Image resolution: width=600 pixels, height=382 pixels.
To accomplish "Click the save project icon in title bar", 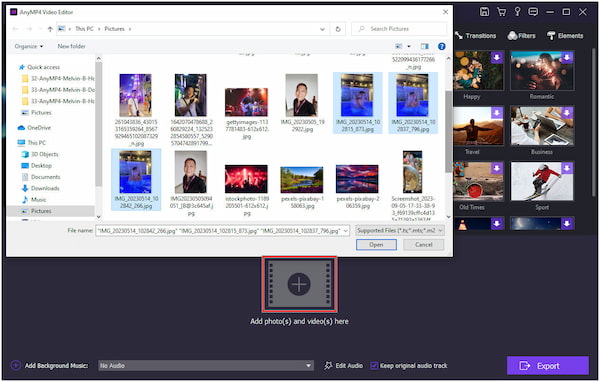I will click(484, 12).
